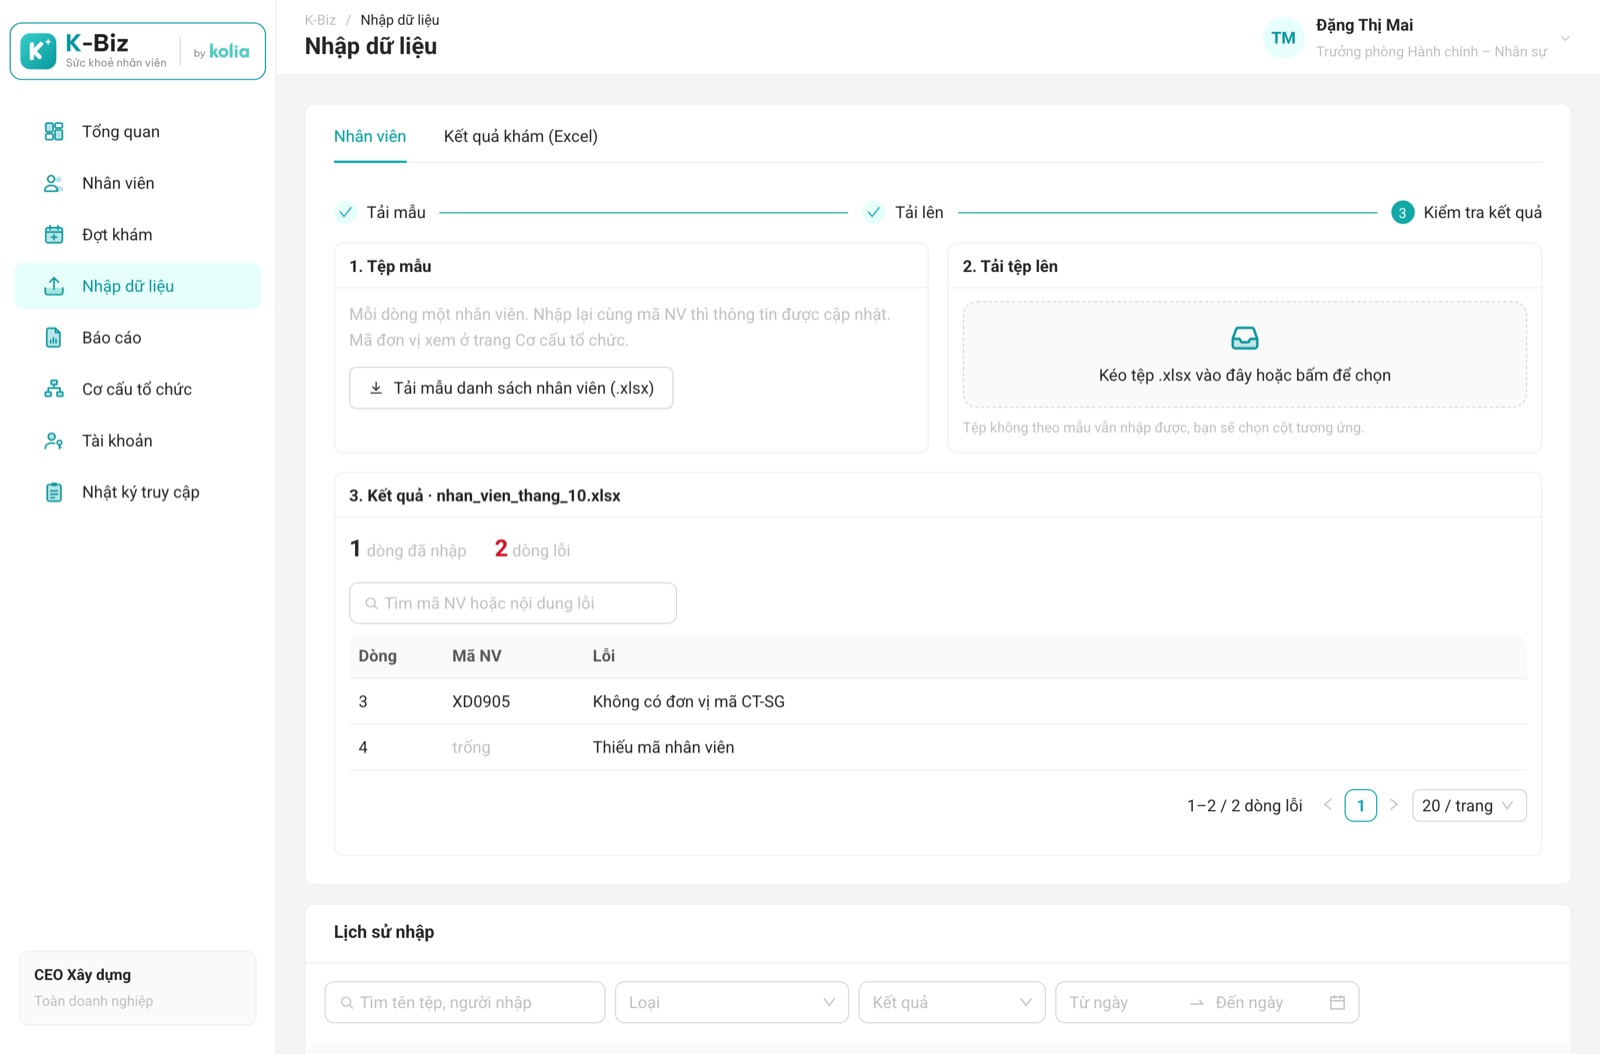Screen dimensions: 1600x1054
Task: Download employee list template (.xlsx)
Action: 511,388
